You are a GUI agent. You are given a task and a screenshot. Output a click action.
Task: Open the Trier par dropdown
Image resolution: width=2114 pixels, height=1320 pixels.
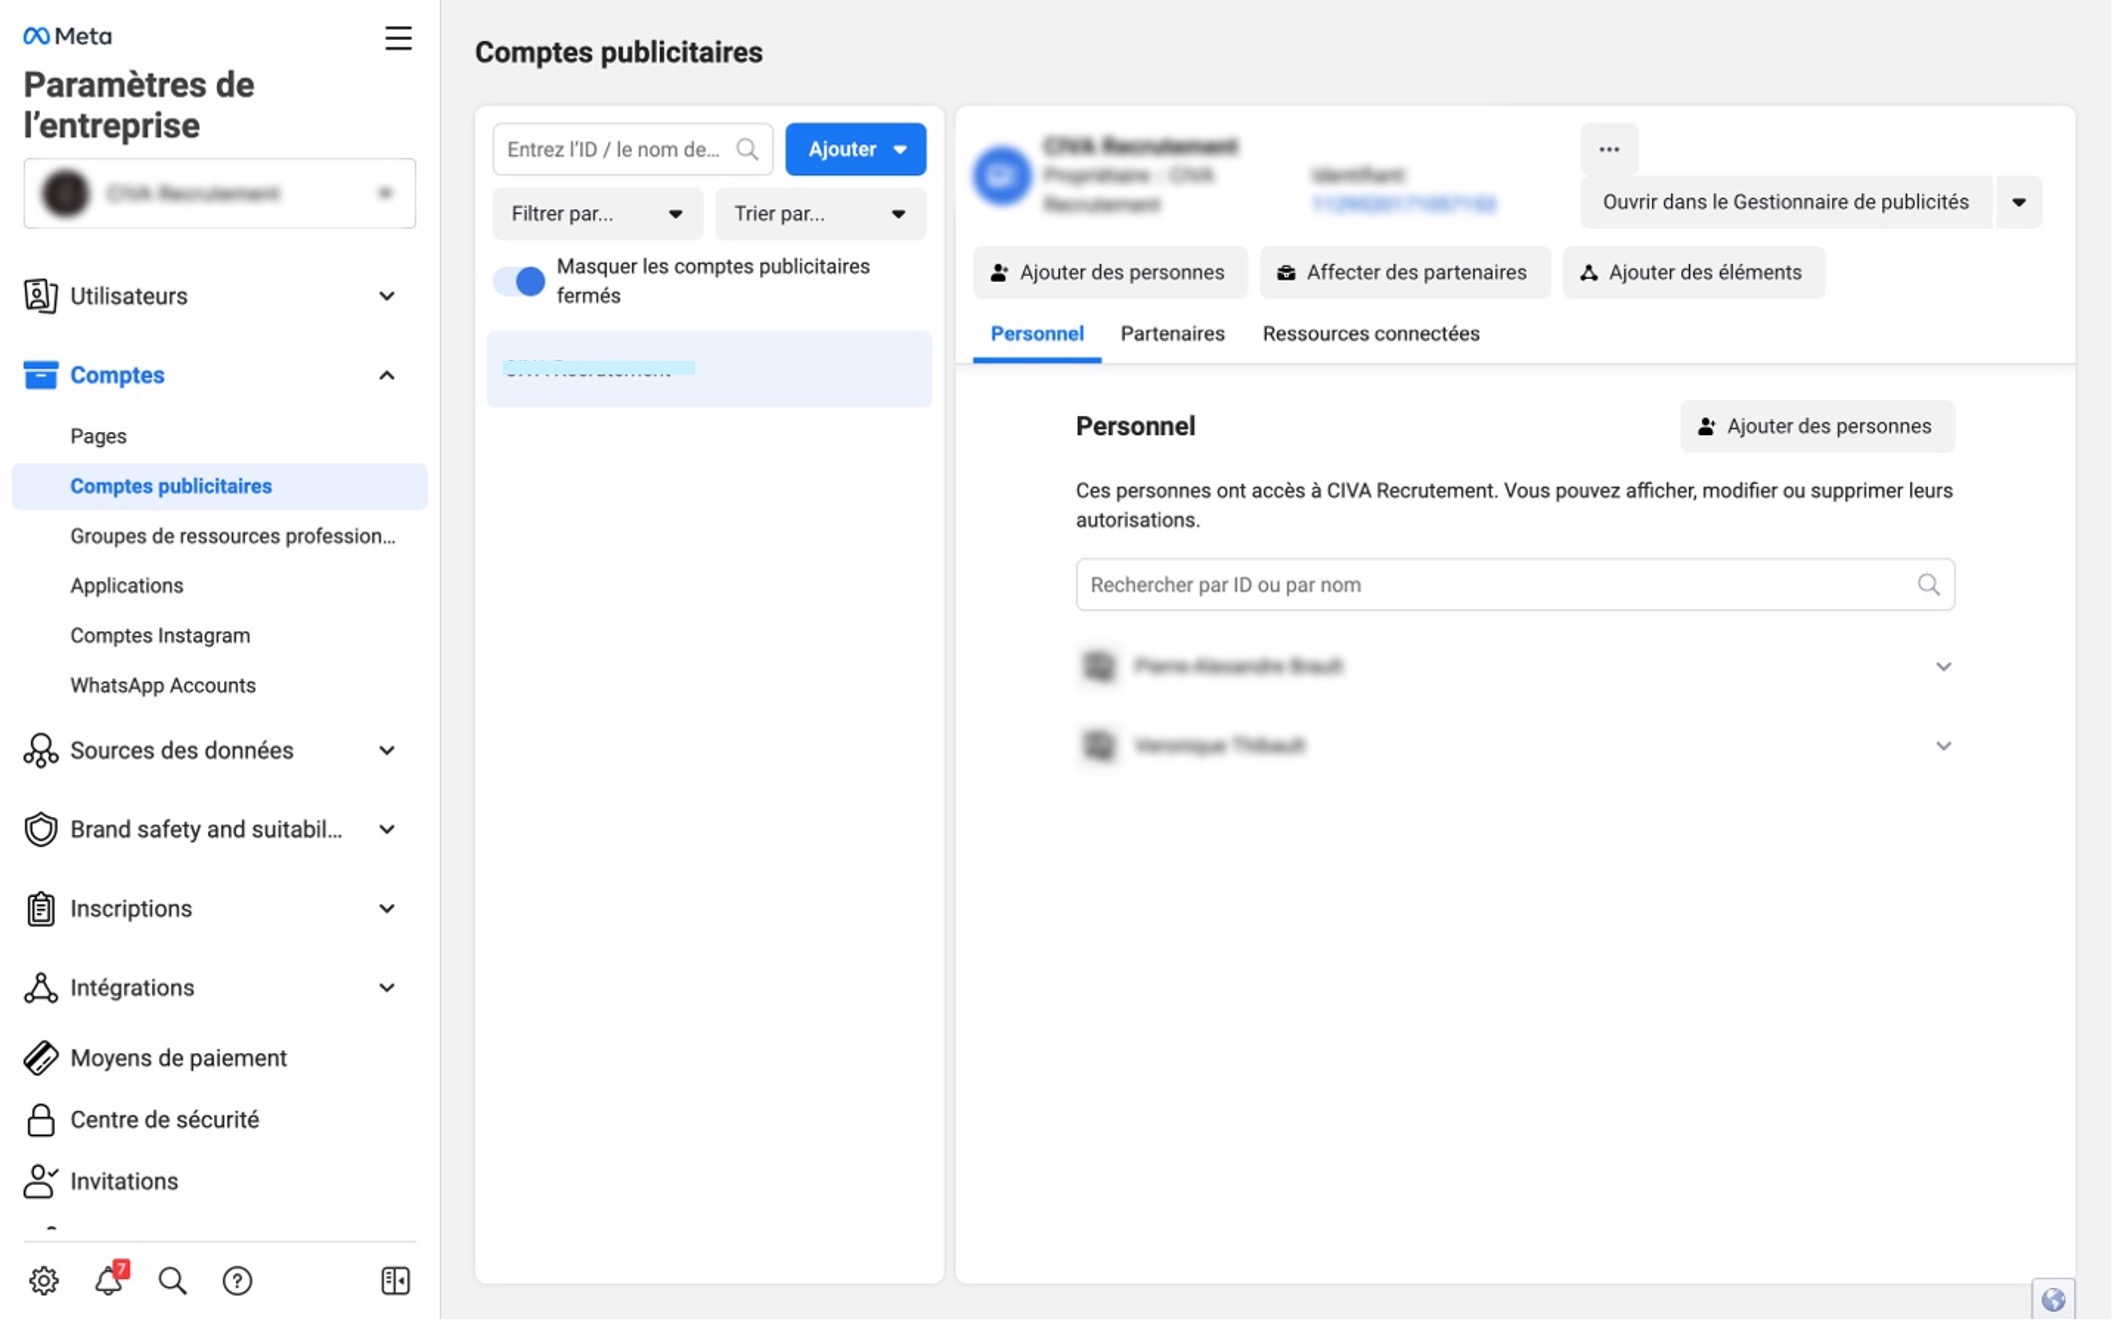click(x=820, y=213)
